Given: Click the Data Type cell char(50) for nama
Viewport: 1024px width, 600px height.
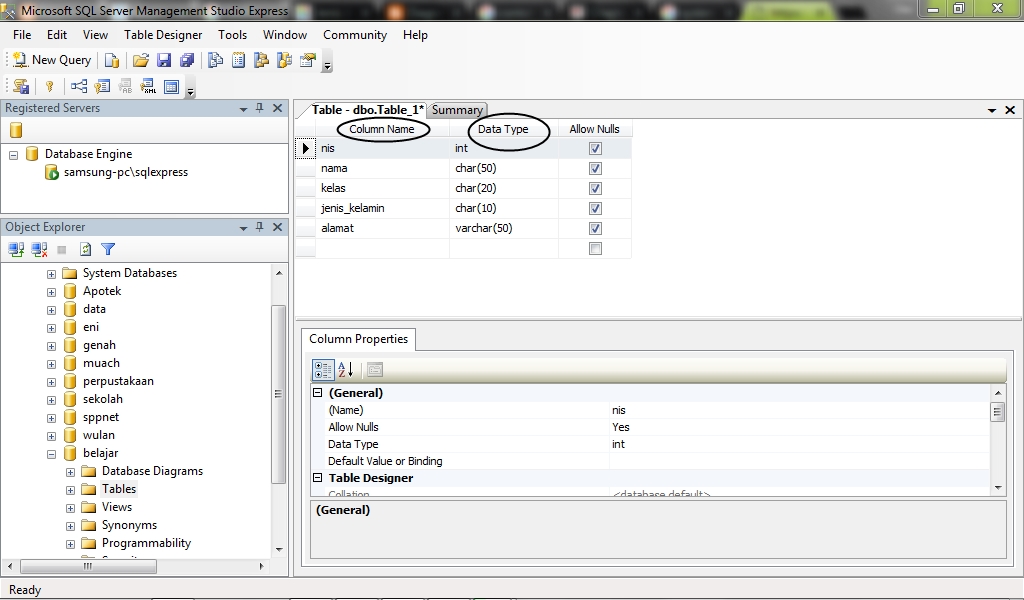Looking at the screenshot, I should 504,168.
